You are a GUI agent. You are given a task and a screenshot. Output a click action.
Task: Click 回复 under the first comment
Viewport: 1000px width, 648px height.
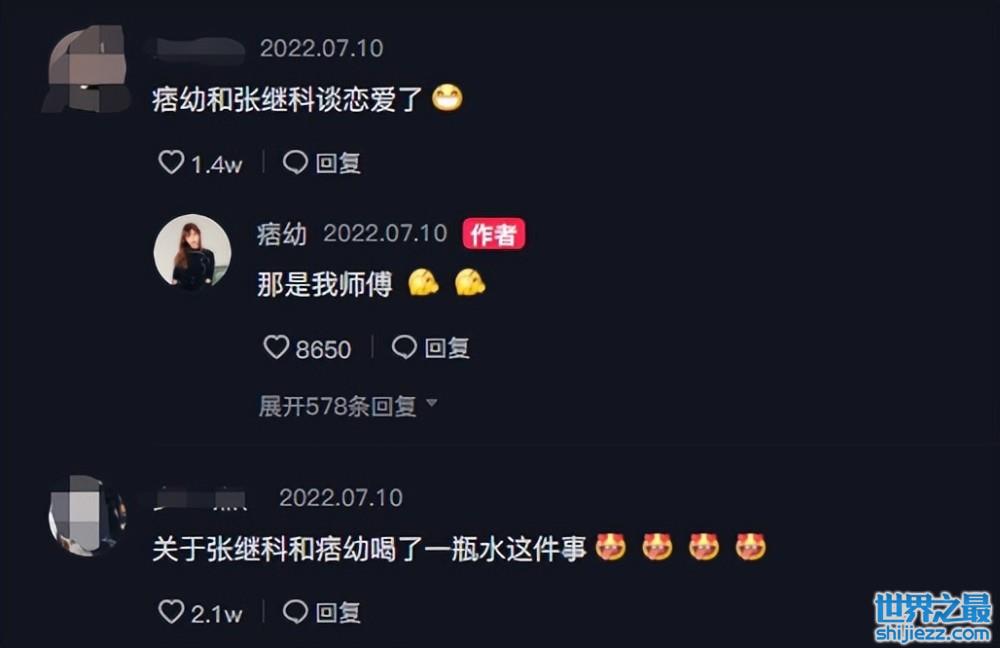[339, 163]
